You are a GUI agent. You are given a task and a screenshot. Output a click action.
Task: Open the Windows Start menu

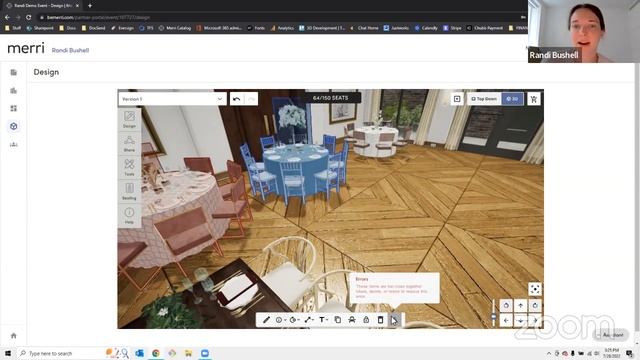(x=8, y=353)
